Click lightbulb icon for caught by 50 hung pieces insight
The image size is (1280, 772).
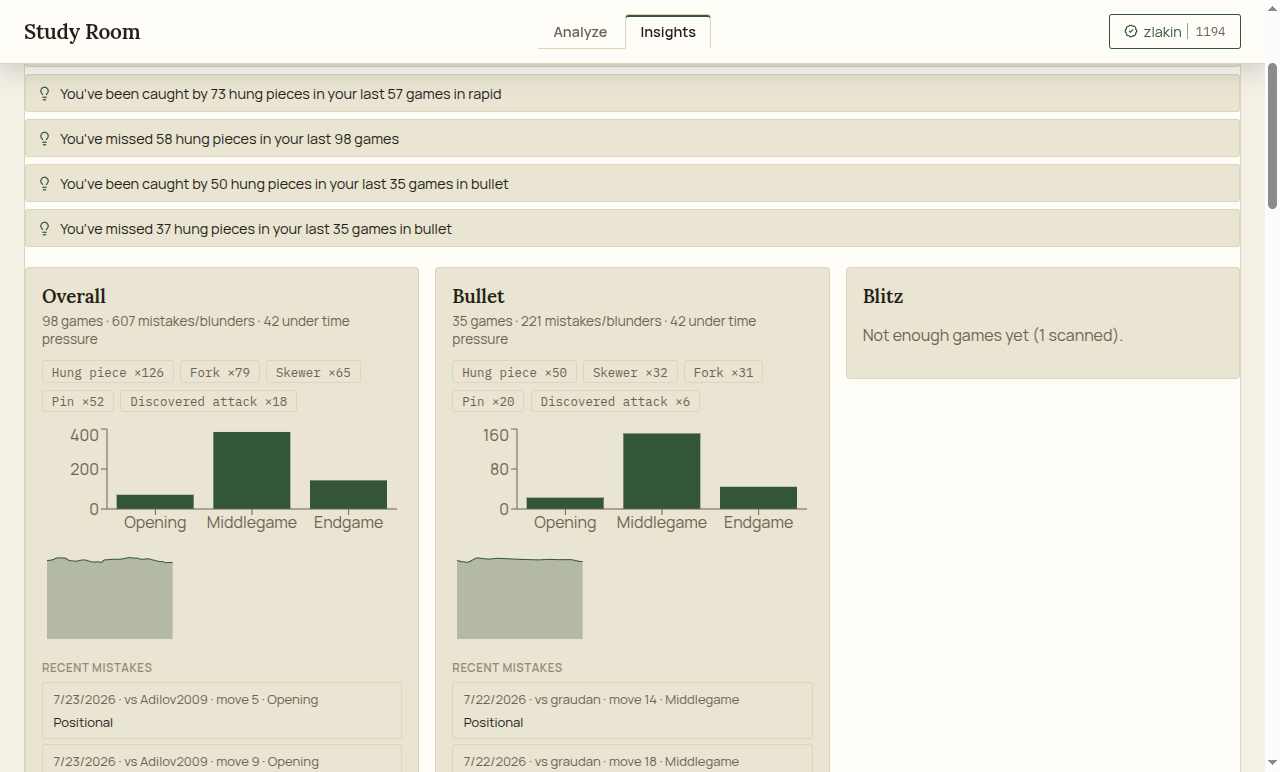pyautogui.click(x=44, y=184)
